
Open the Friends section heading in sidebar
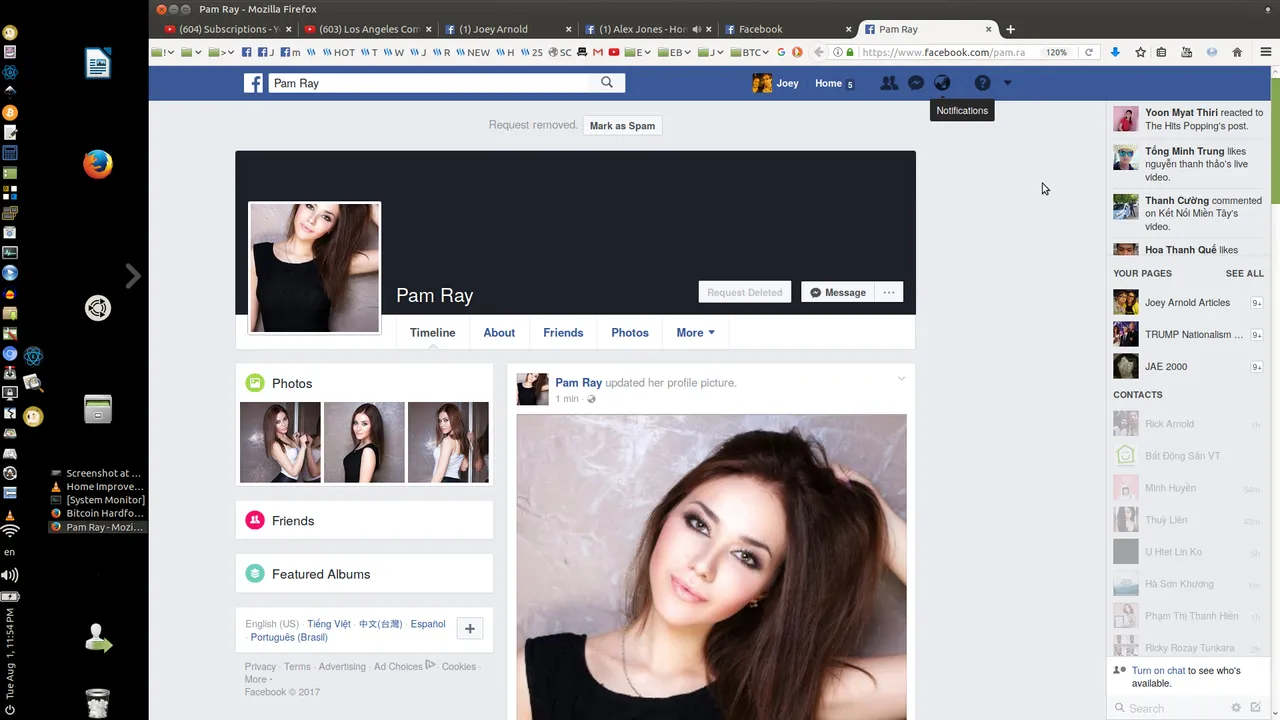[293, 521]
